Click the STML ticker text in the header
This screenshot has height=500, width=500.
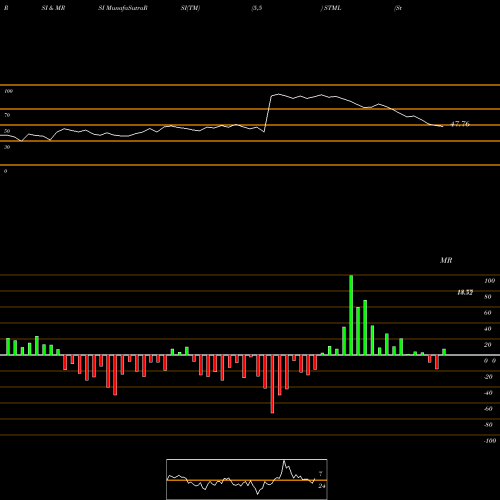(333, 8)
